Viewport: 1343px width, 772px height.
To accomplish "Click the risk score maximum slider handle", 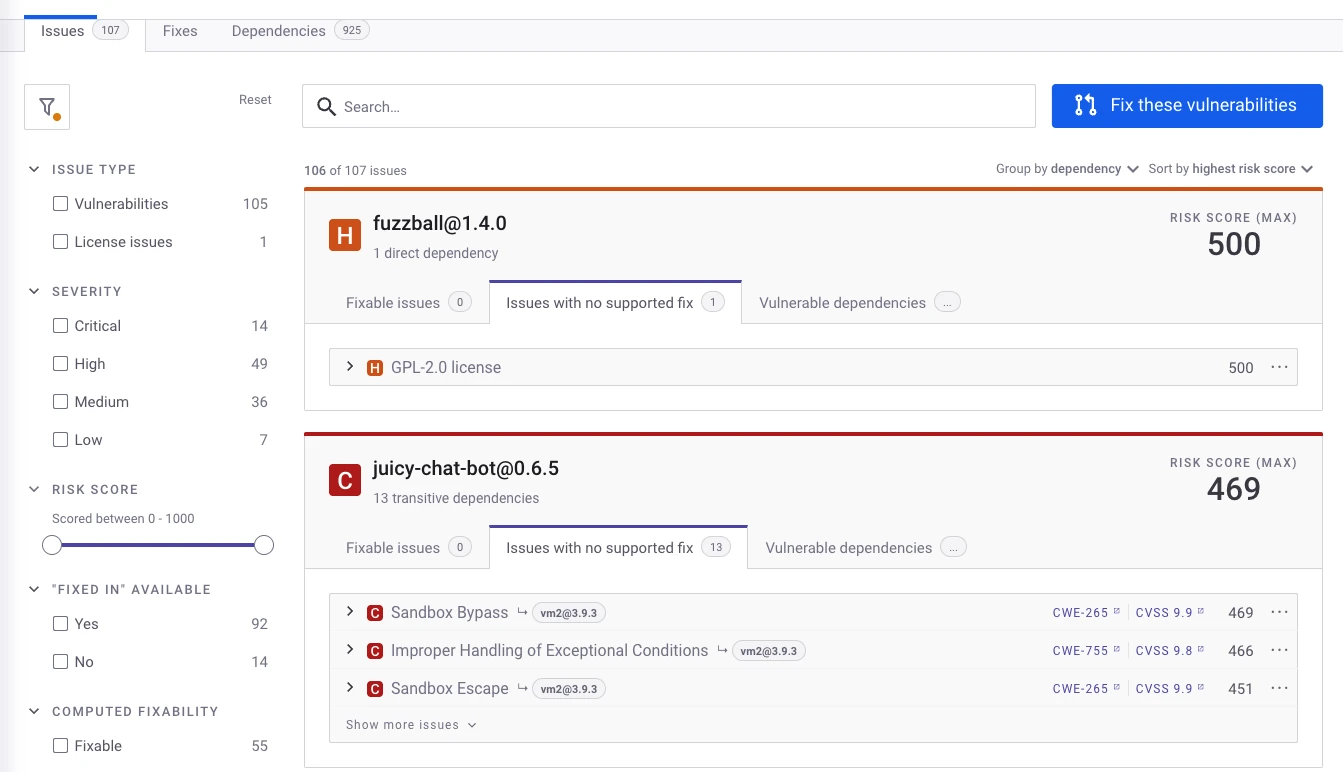I will click(x=264, y=545).
